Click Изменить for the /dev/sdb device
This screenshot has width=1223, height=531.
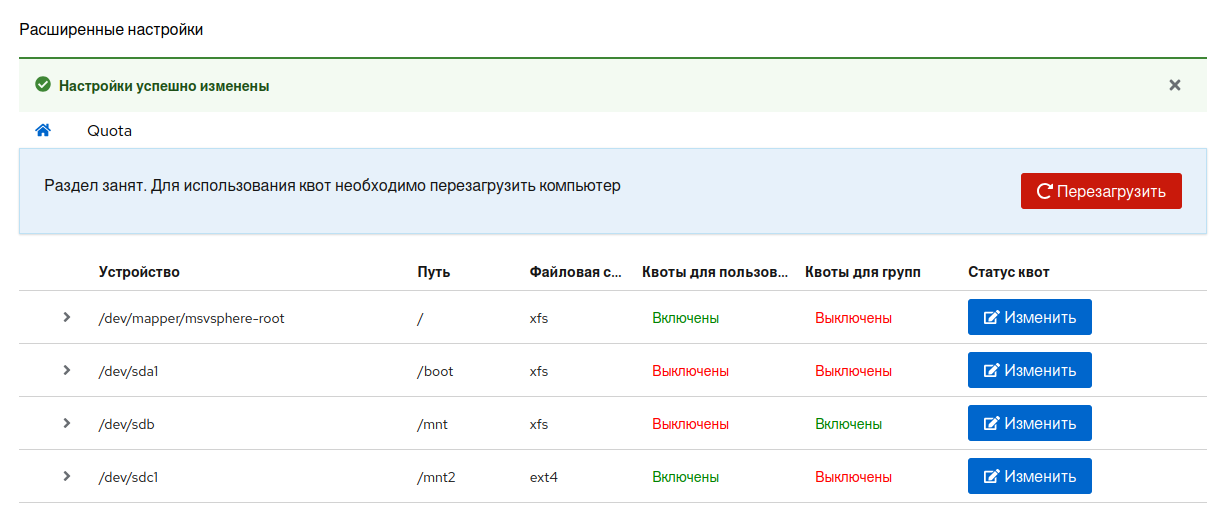point(1029,423)
